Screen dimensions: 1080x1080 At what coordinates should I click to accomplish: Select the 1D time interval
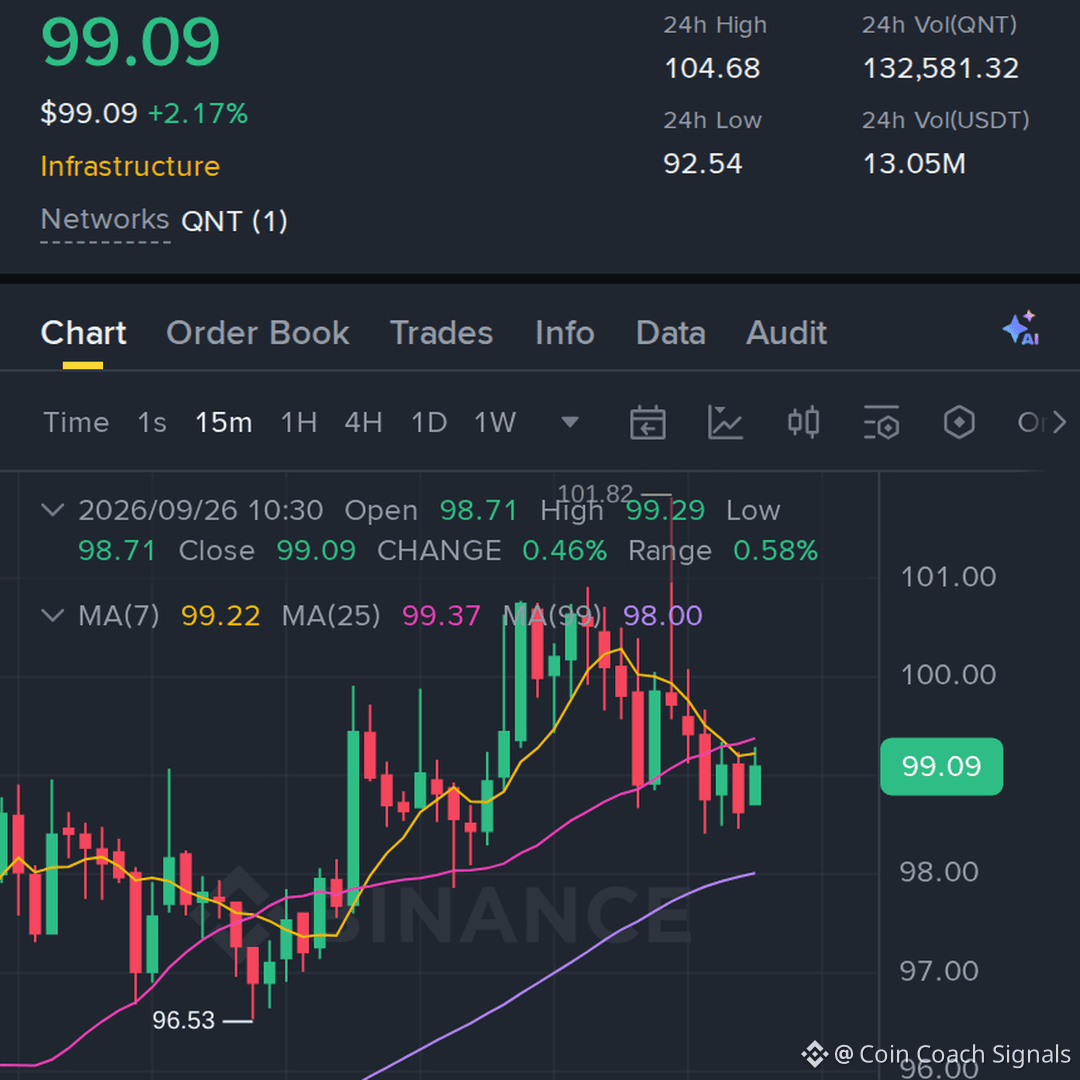point(429,422)
